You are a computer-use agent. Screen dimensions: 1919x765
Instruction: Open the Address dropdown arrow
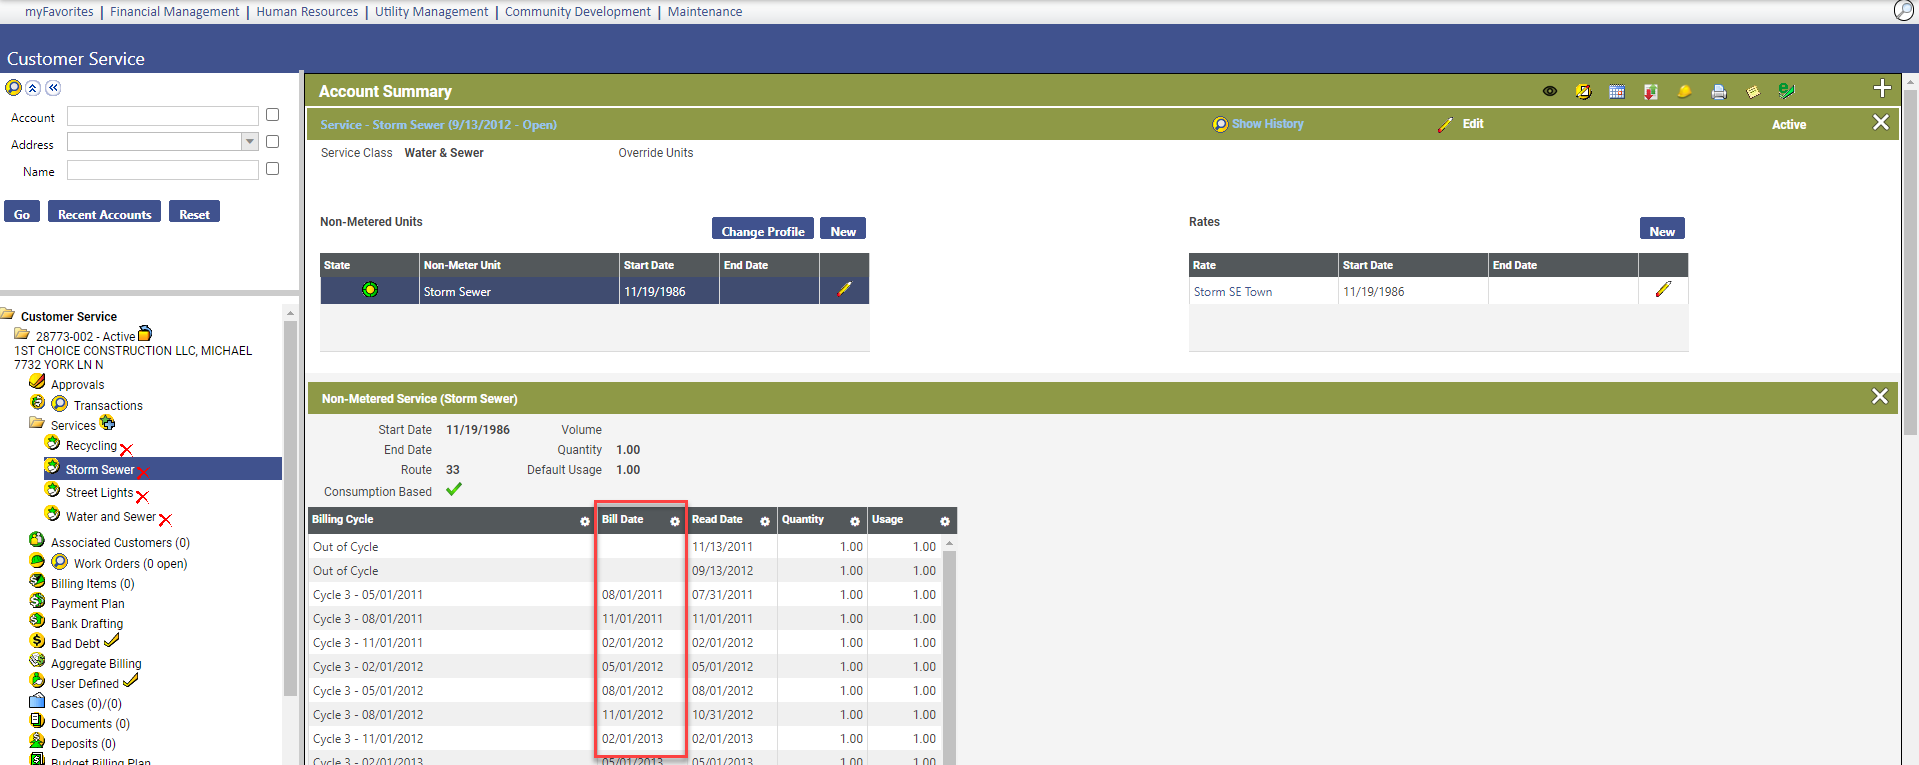point(250,142)
